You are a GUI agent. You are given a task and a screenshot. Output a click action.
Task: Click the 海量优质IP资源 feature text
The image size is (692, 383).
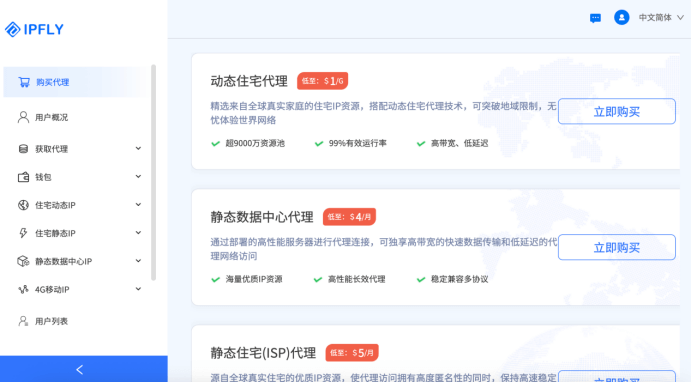click(x=254, y=279)
